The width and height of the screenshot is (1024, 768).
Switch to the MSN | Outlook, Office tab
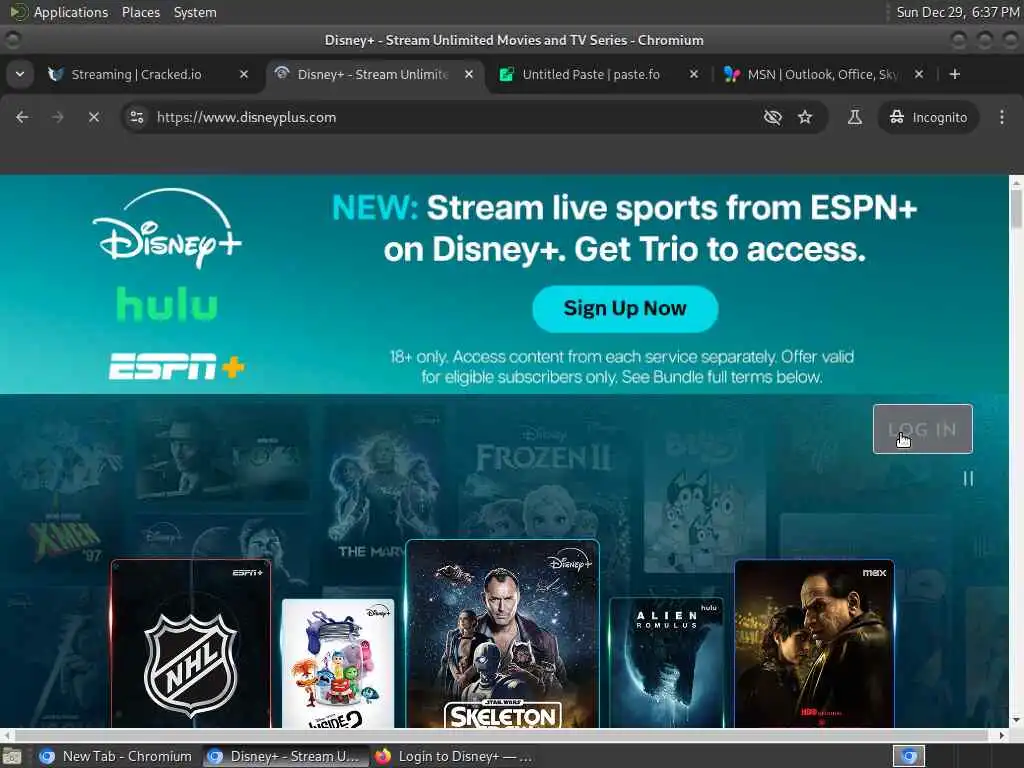pyautogui.click(x=823, y=74)
